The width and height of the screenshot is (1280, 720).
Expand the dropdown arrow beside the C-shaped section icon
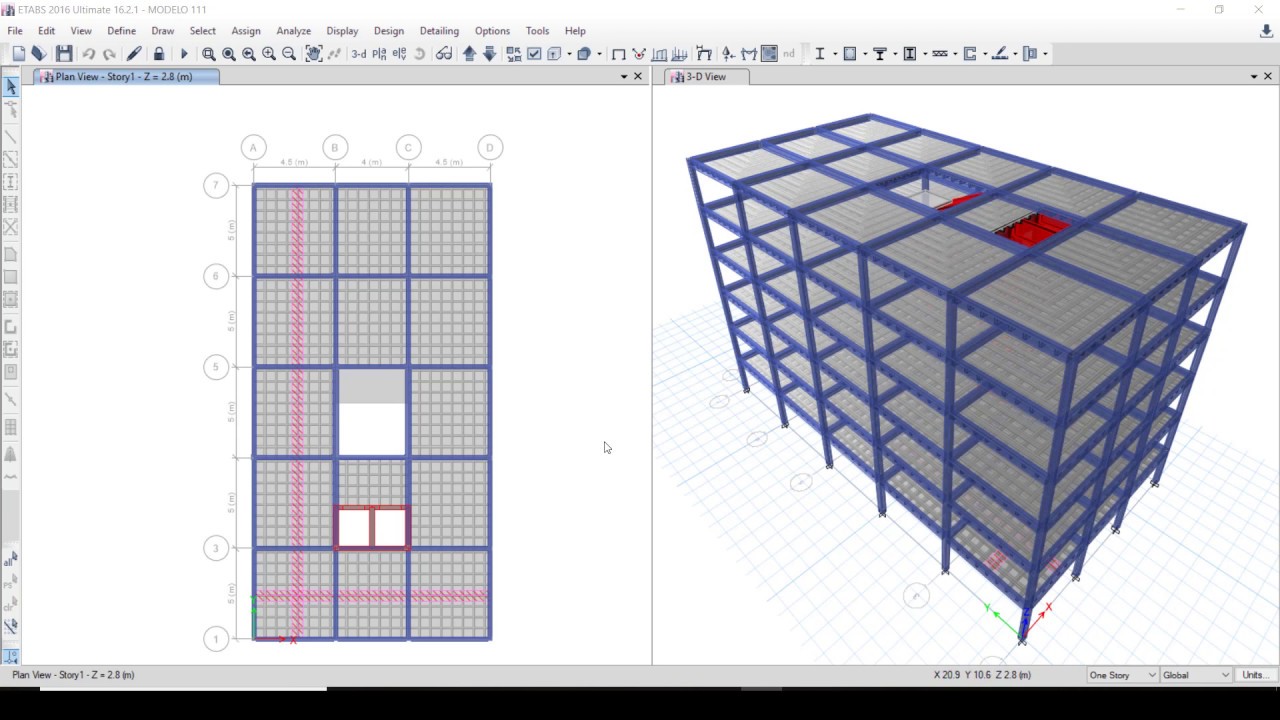[x=985, y=54]
